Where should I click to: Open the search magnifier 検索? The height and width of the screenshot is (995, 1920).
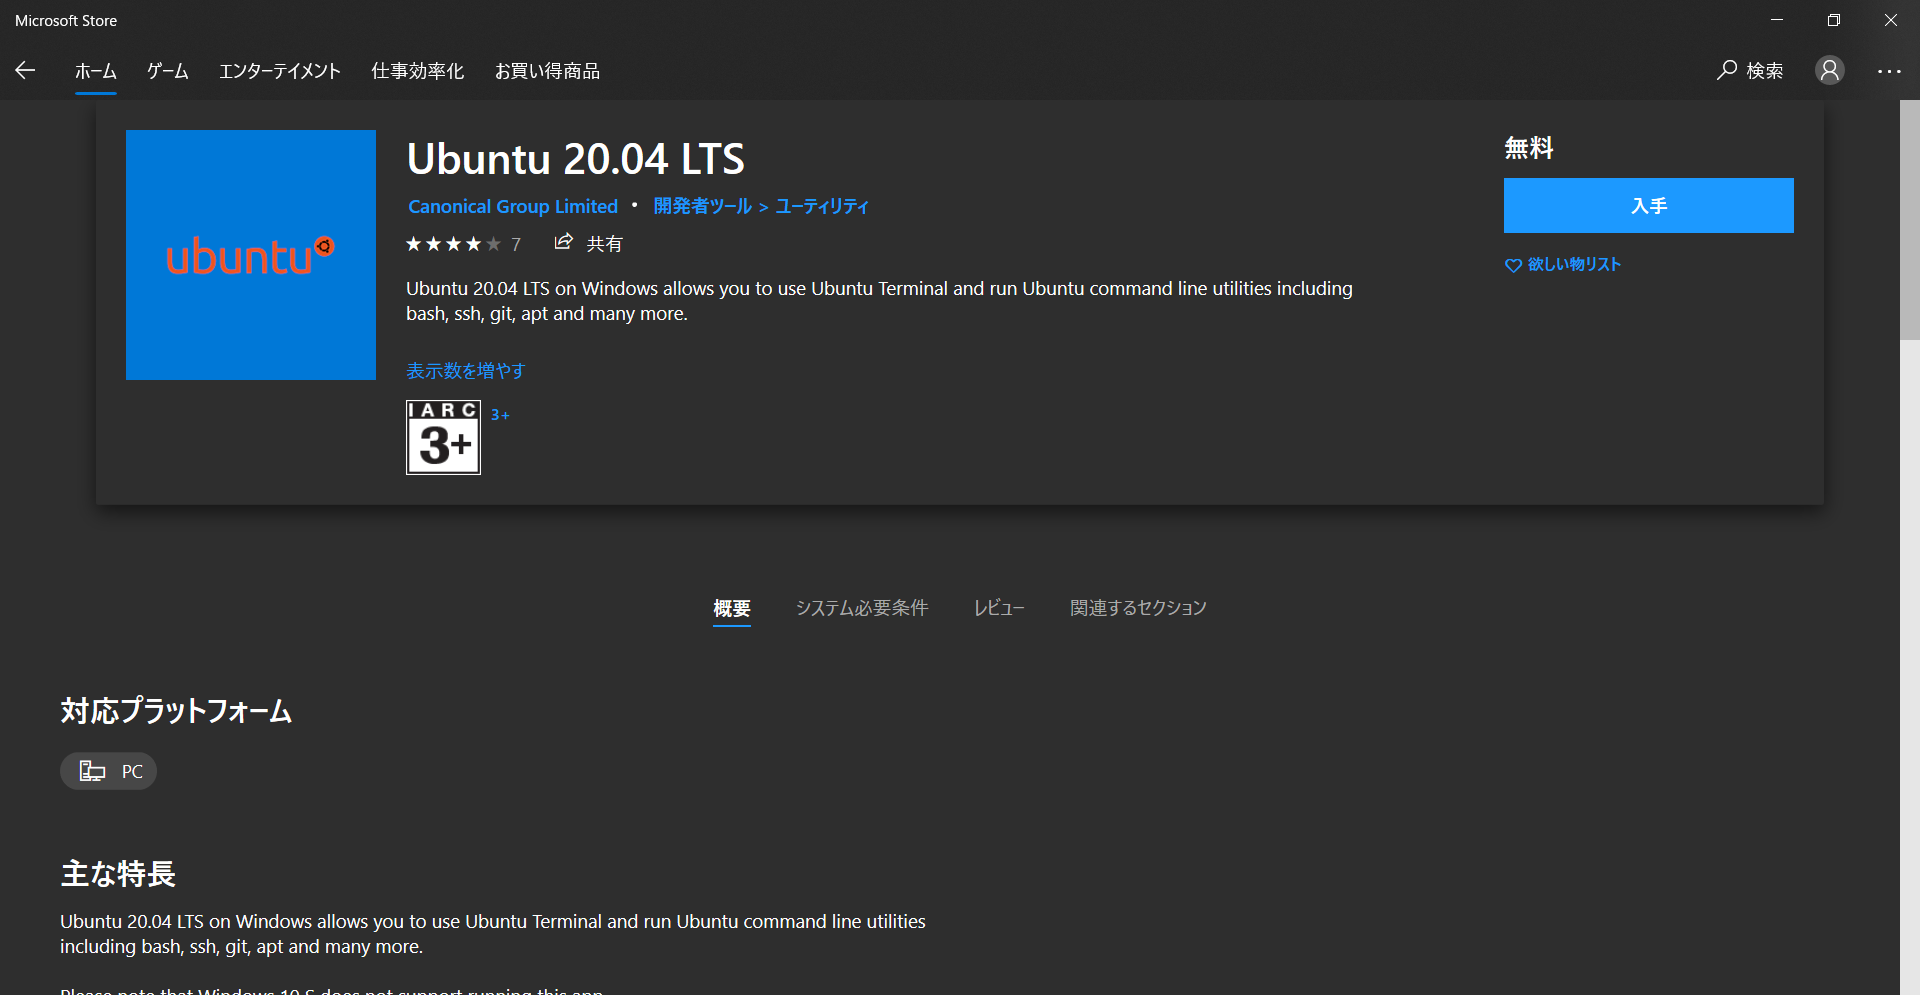coord(1750,70)
